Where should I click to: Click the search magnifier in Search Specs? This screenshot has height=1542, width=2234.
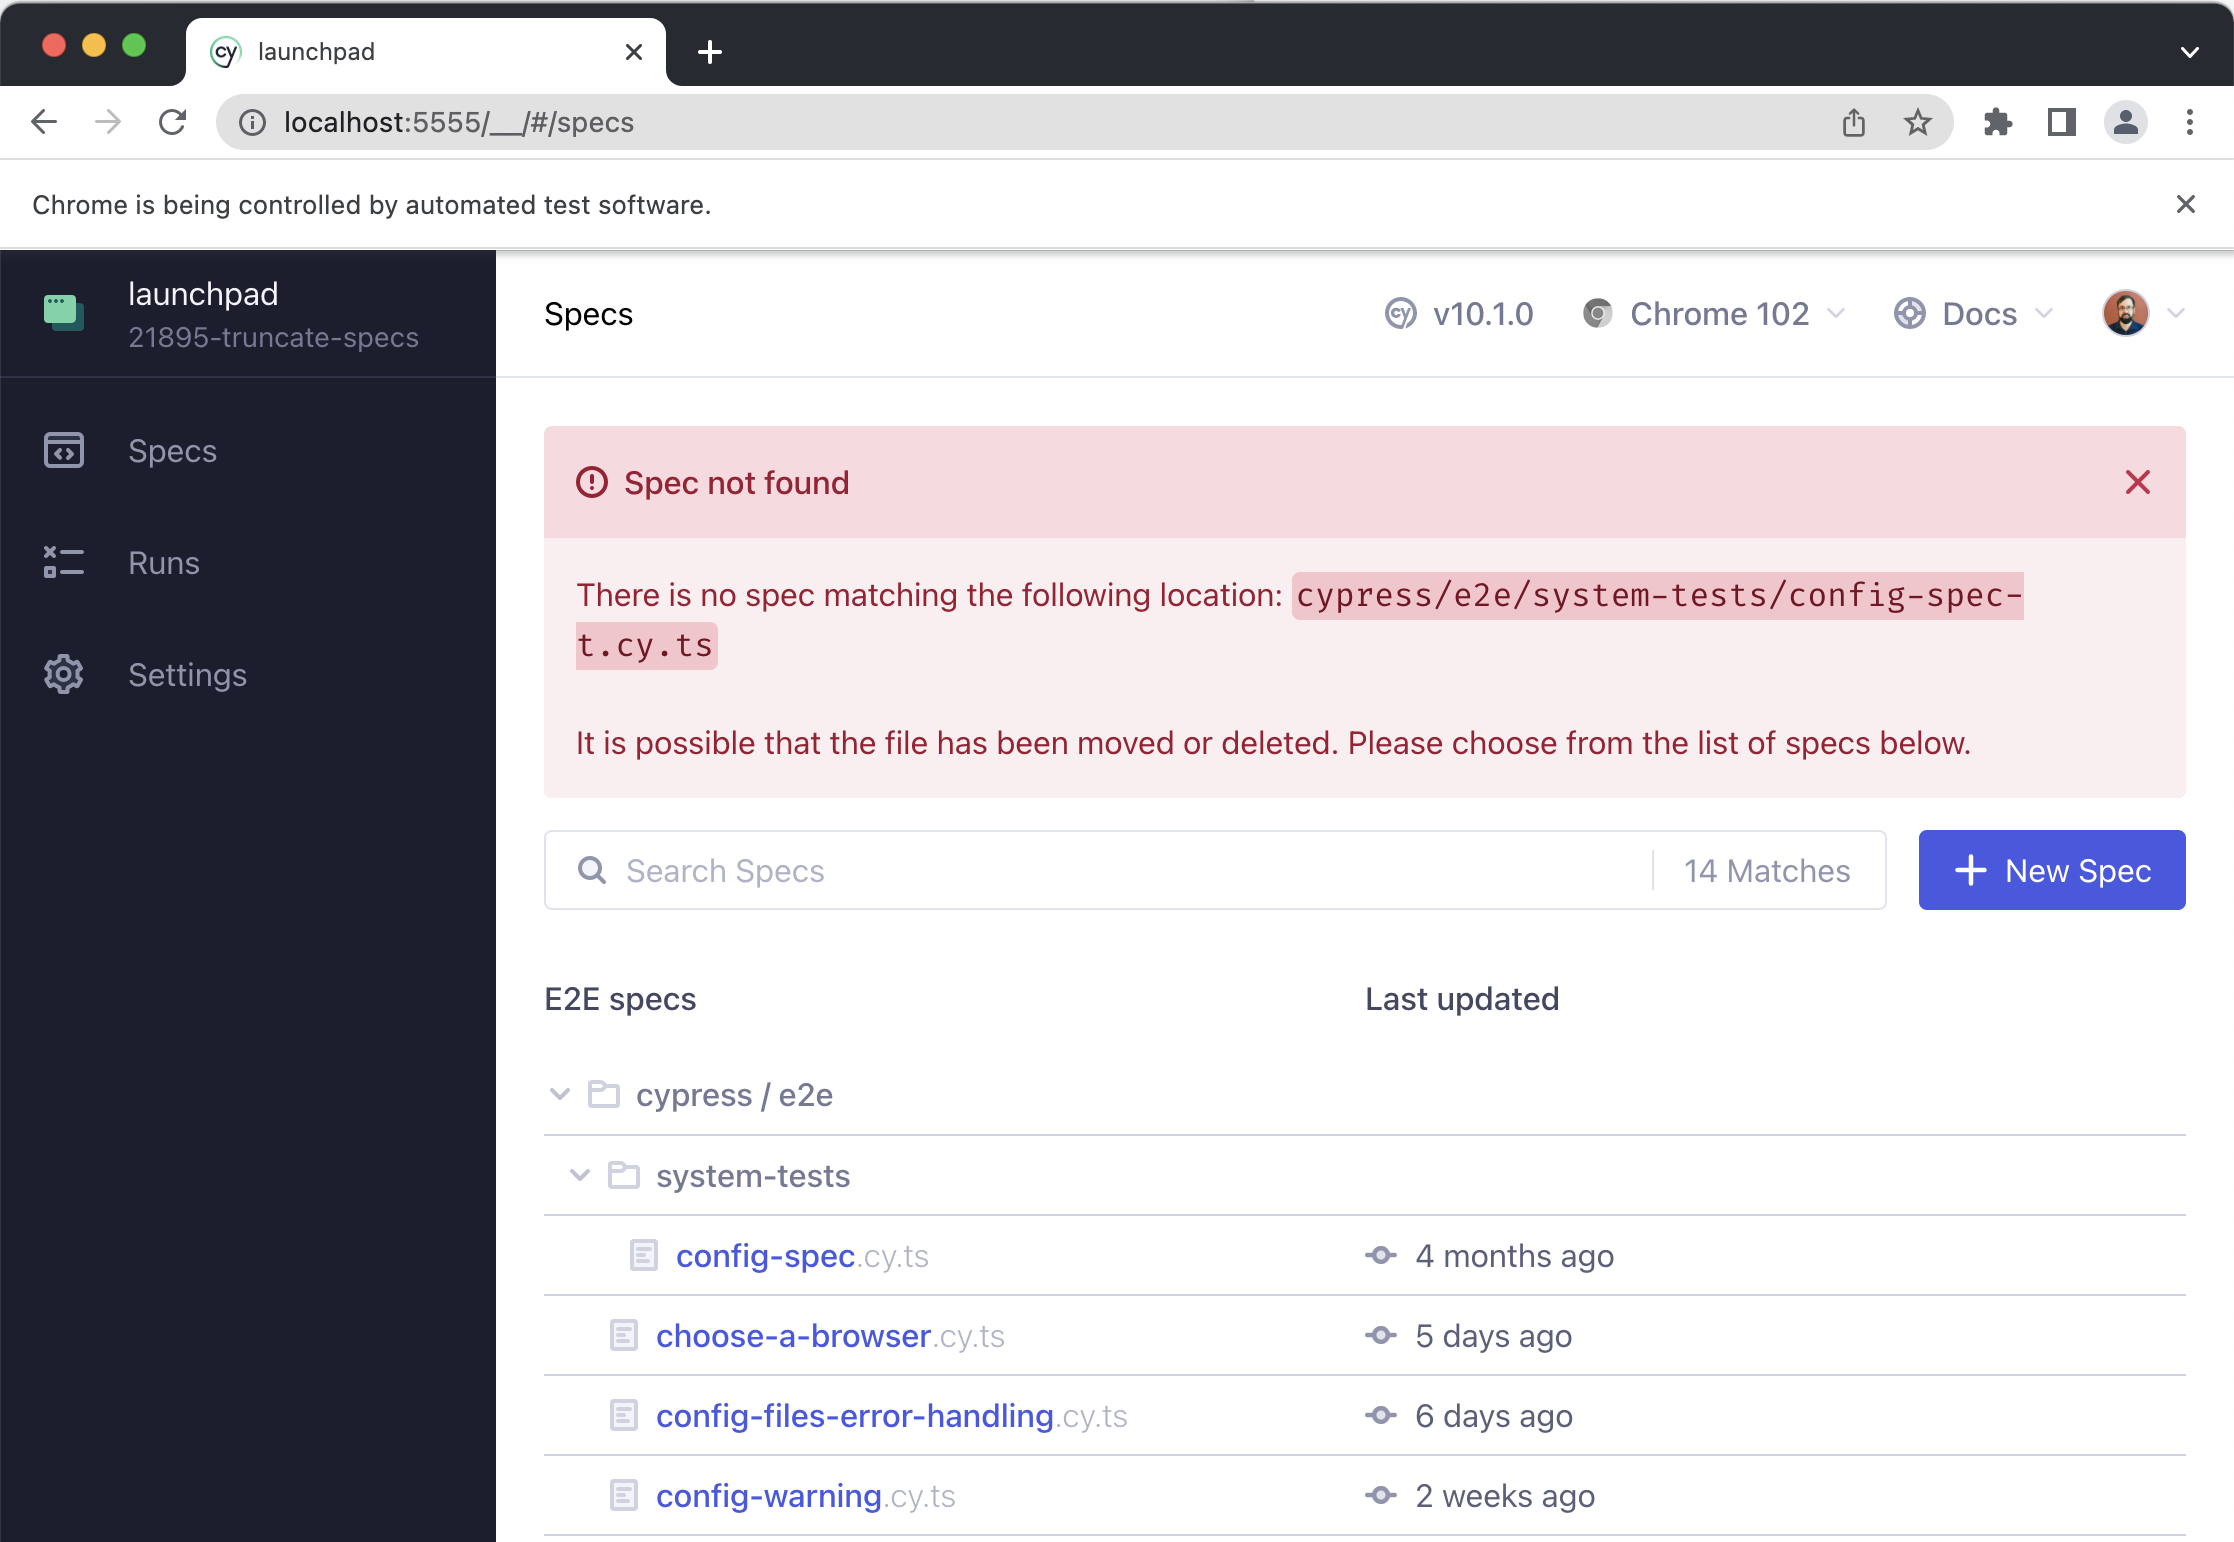(x=592, y=870)
